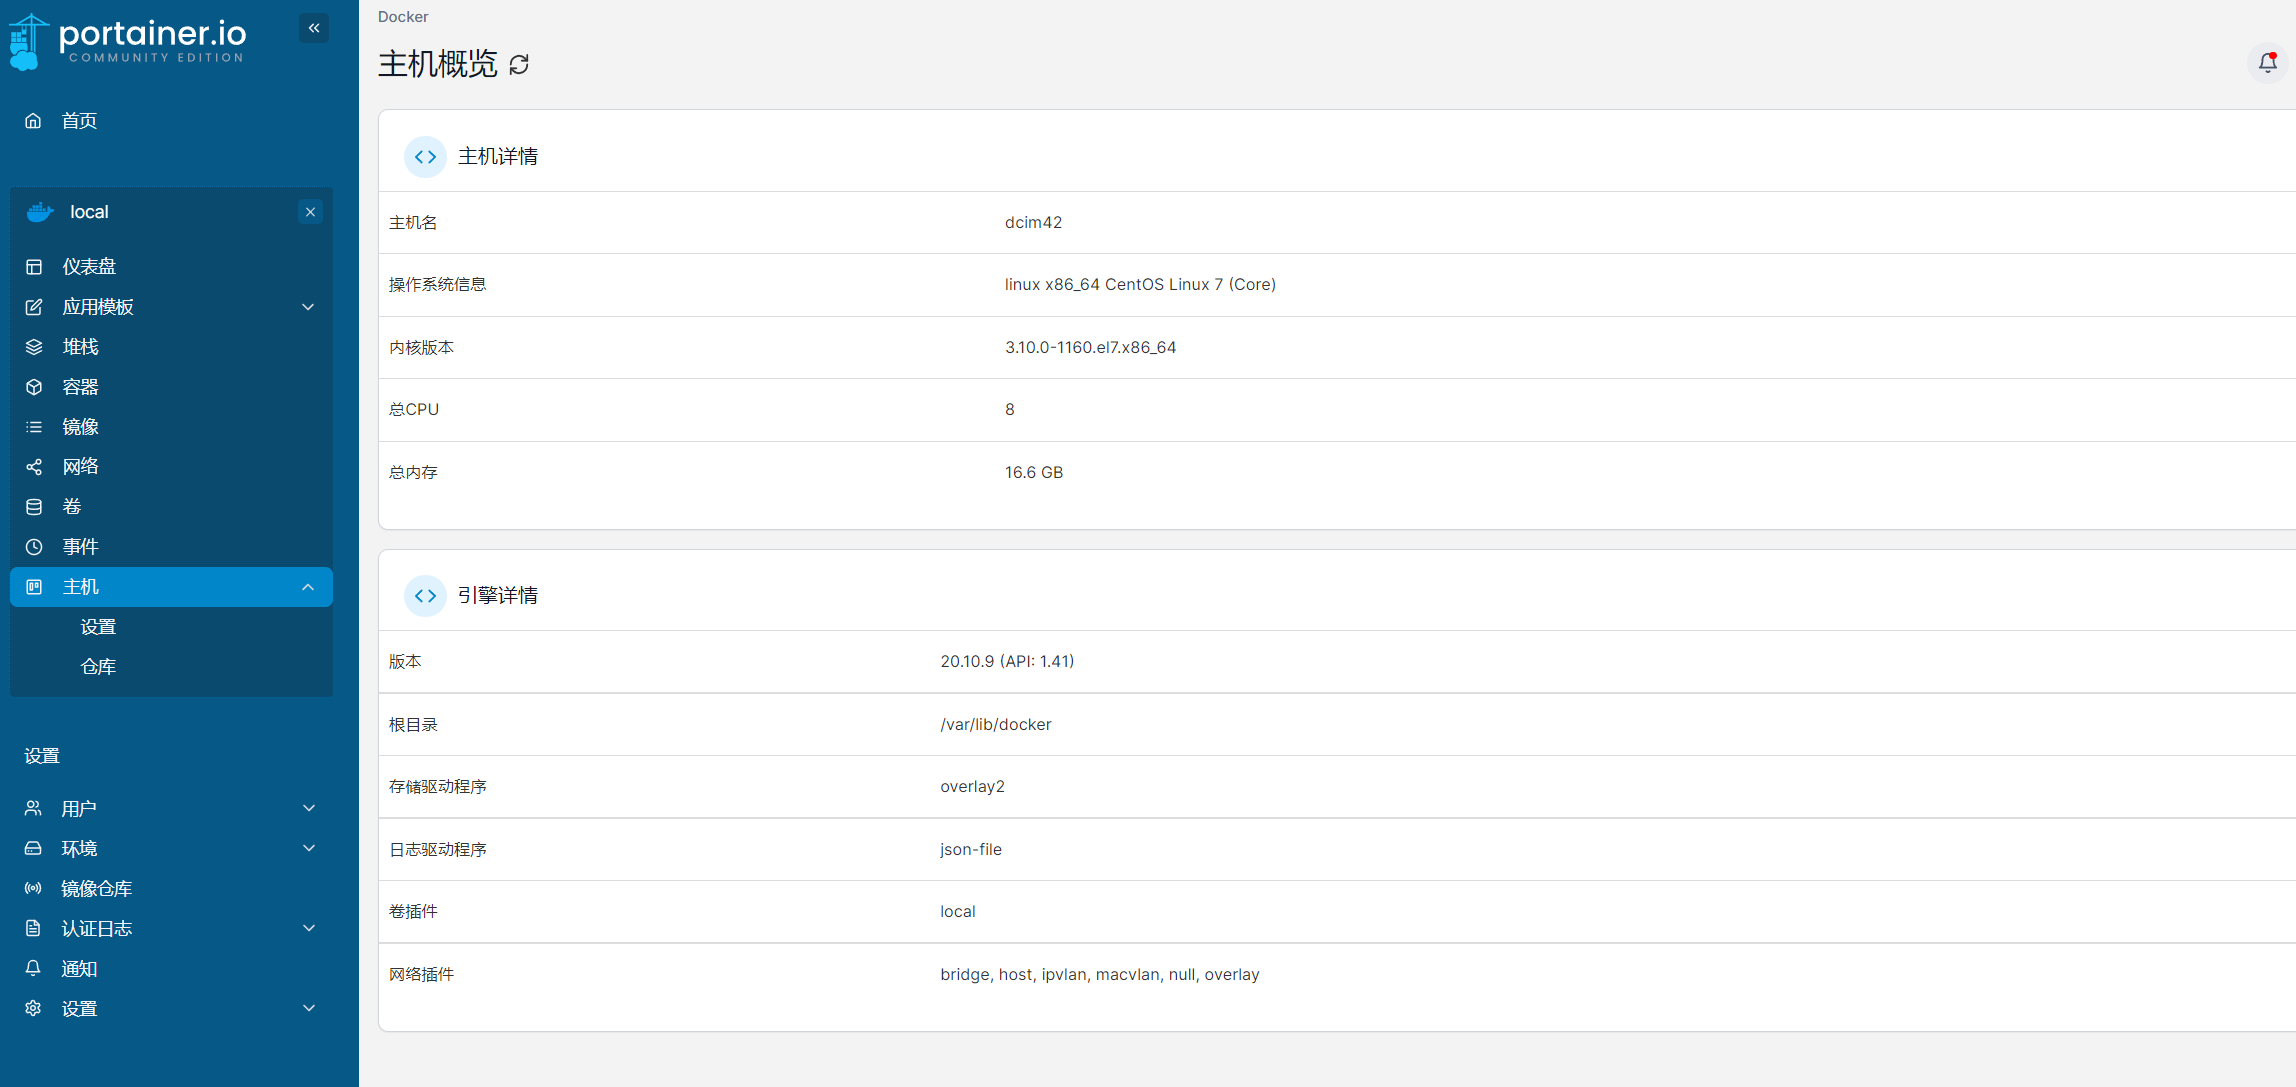
Task: Select 仓库 under the 主机 menu
Action: point(98,667)
